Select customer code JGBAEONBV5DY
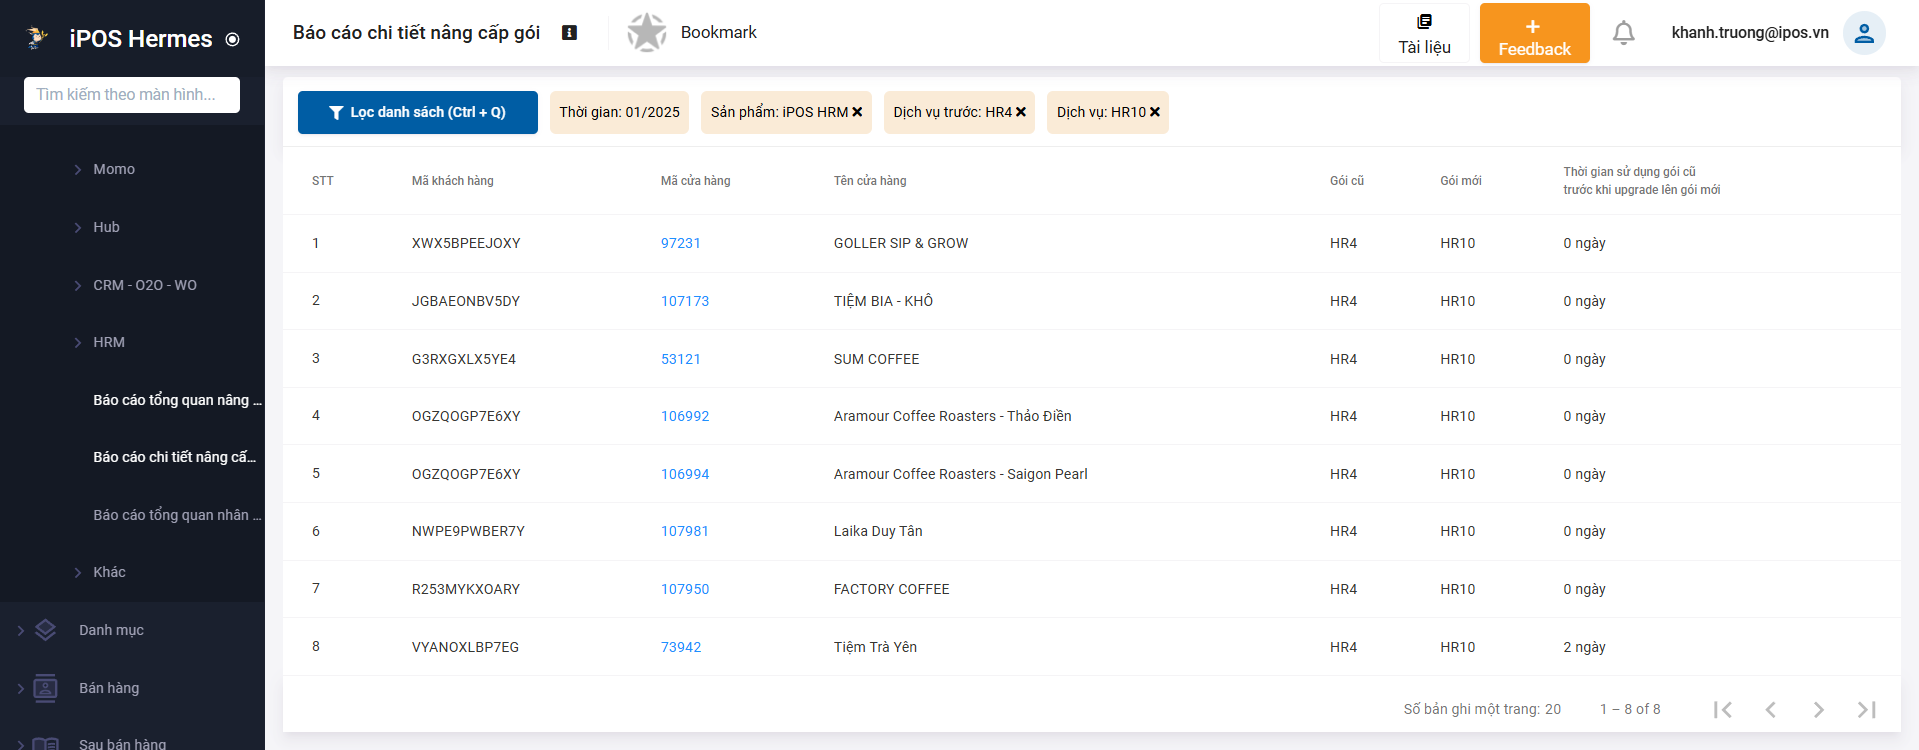This screenshot has width=1919, height=750. coord(466,301)
